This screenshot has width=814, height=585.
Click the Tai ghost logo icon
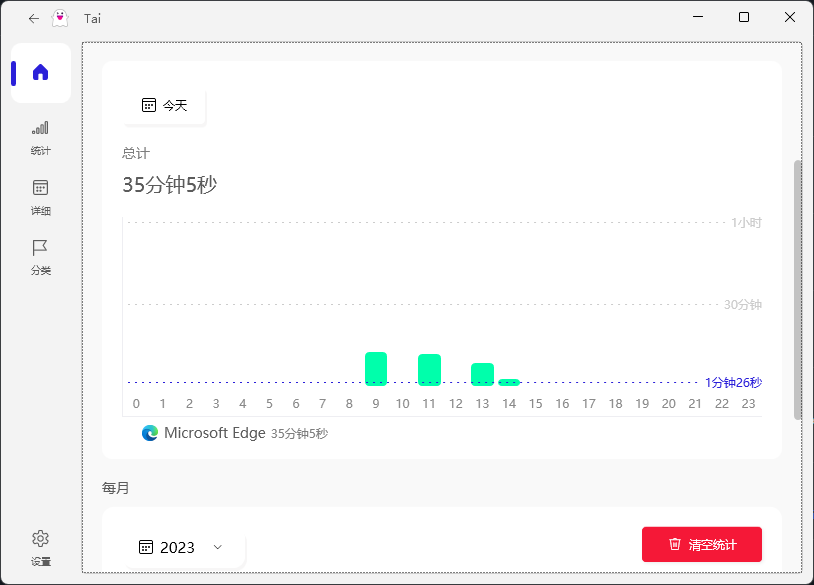pos(60,18)
